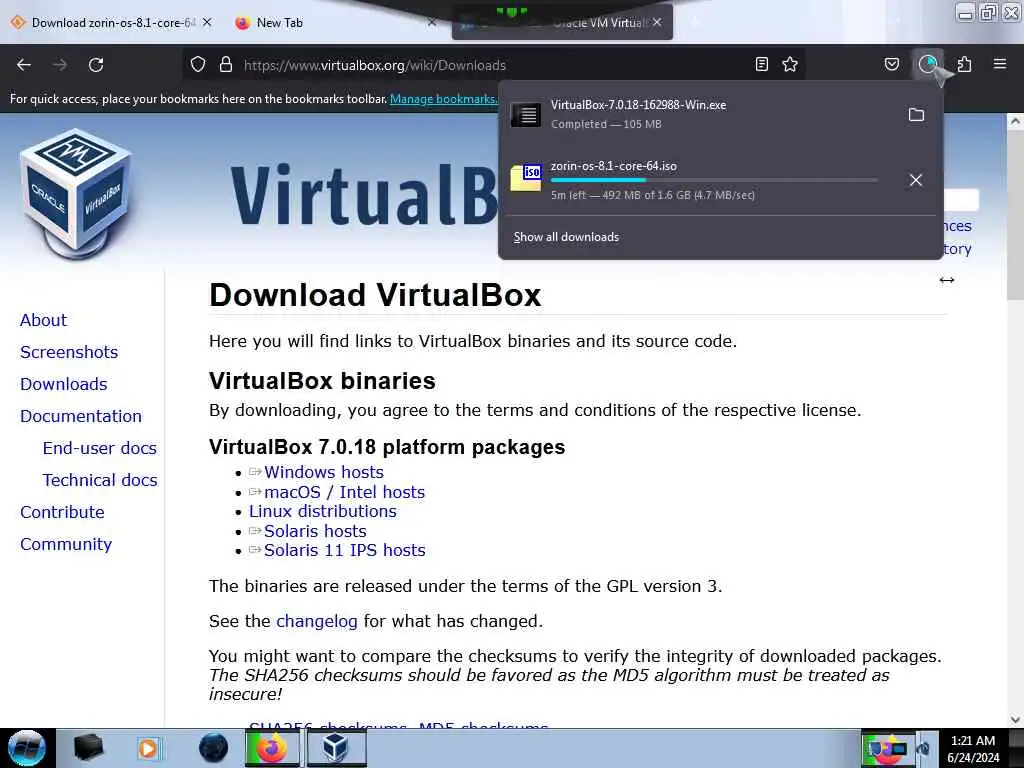Click the address bar URL field
This screenshot has width=1024, height=768.
[x=493, y=65]
